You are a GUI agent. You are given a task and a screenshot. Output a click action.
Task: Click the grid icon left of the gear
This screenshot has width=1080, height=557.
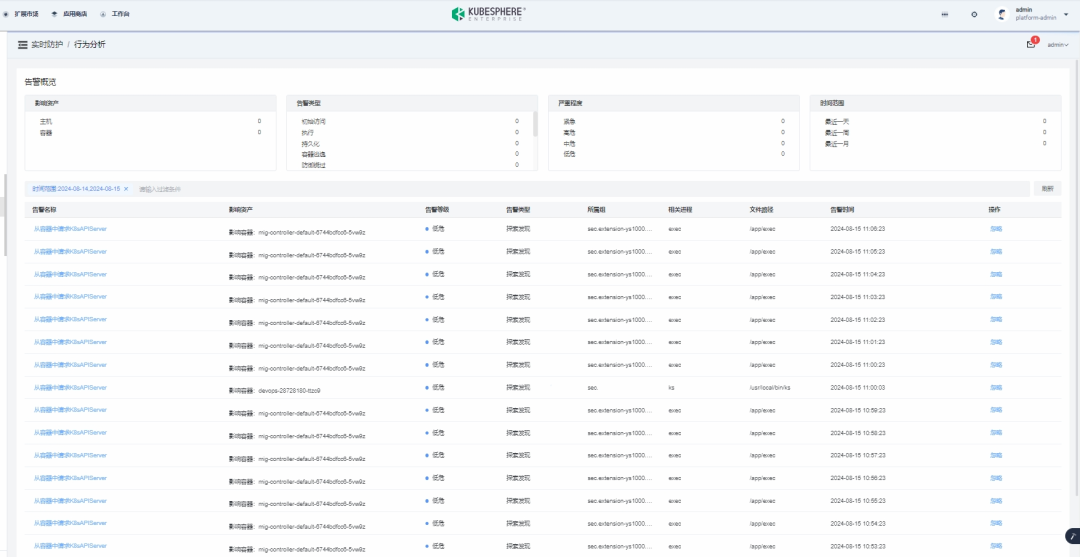pyautogui.click(x=945, y=14)
